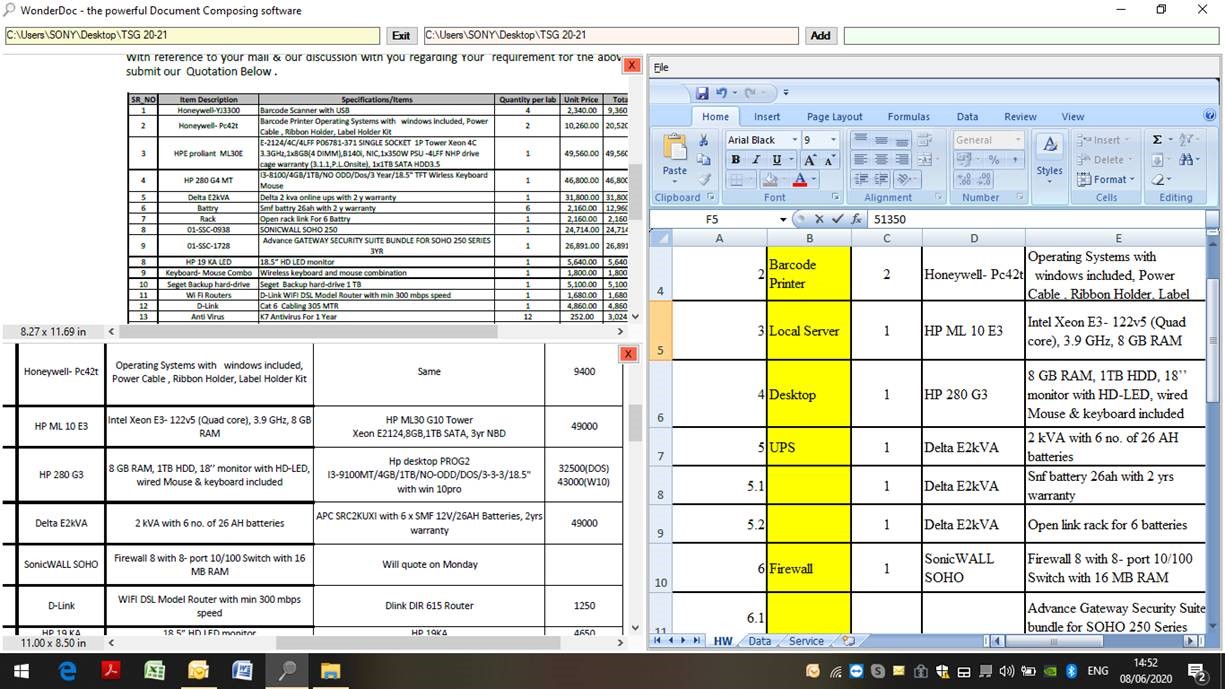Open the Windows Start menu
Viewport: 1225px width, 689px height.
coord(20,670)
